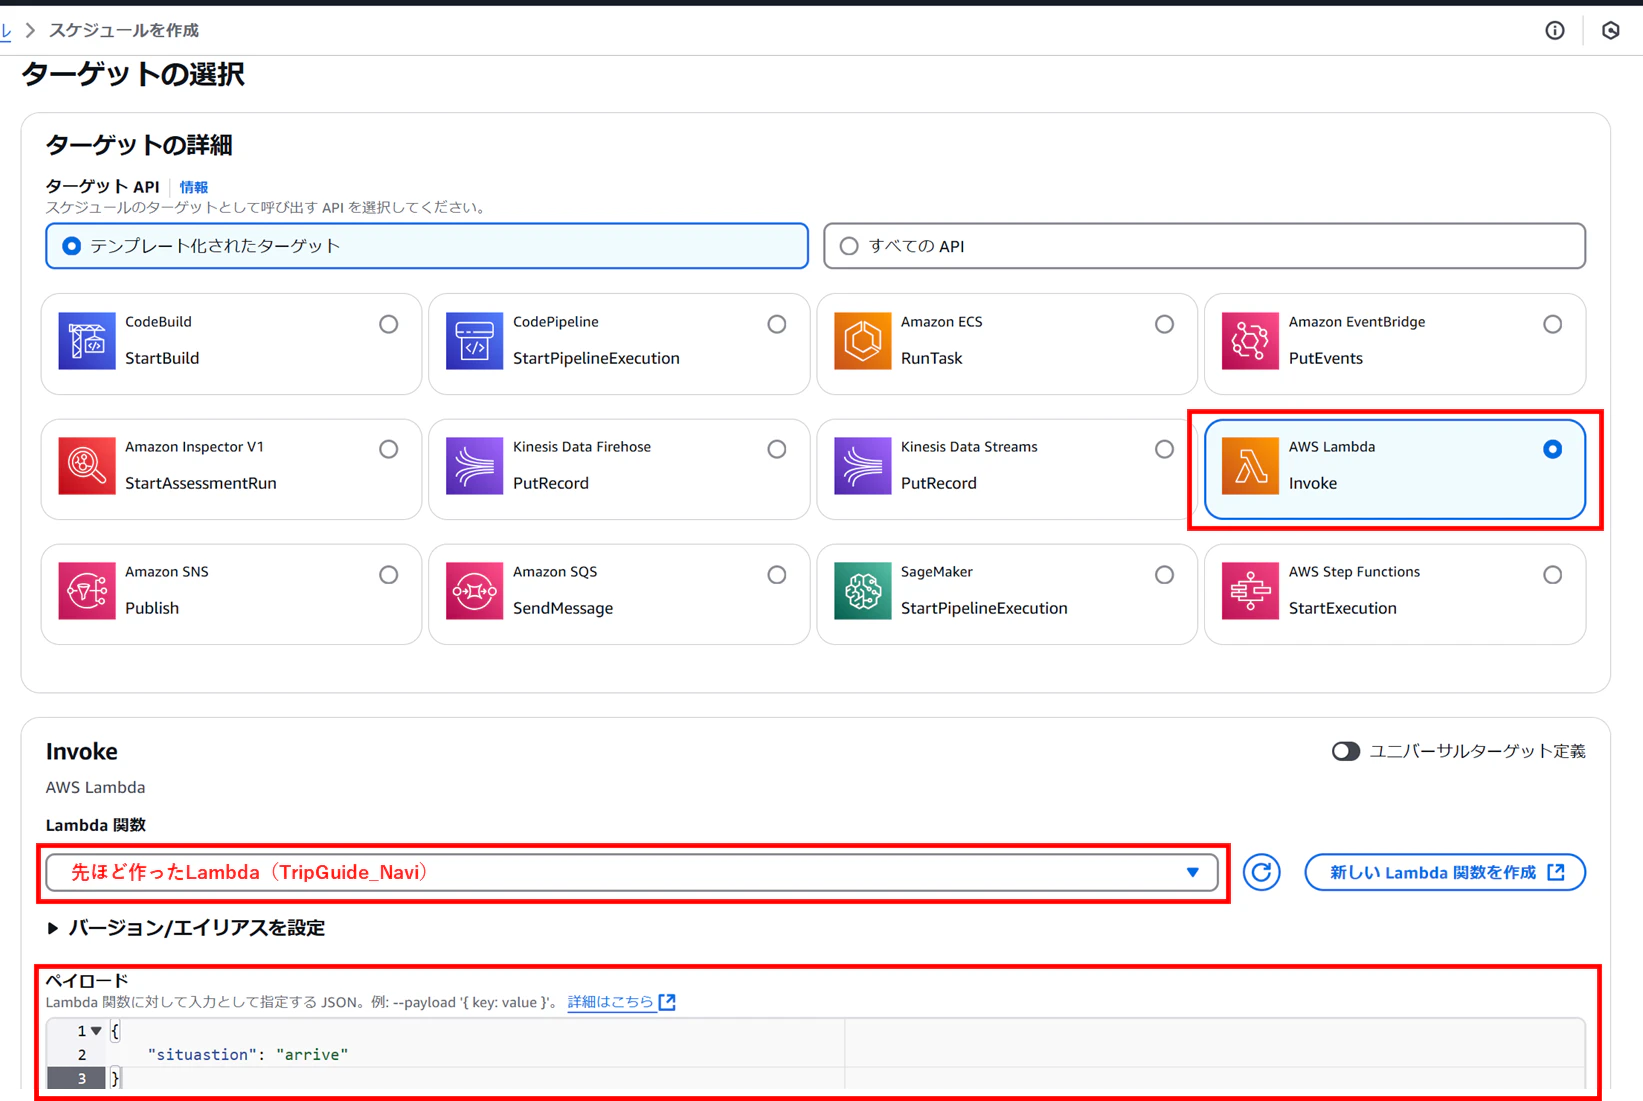This screenshot has height=1101, width=1643.
Task: Choose Amazon SQS SendMessage radio button
Action: (x=777, y=575)
